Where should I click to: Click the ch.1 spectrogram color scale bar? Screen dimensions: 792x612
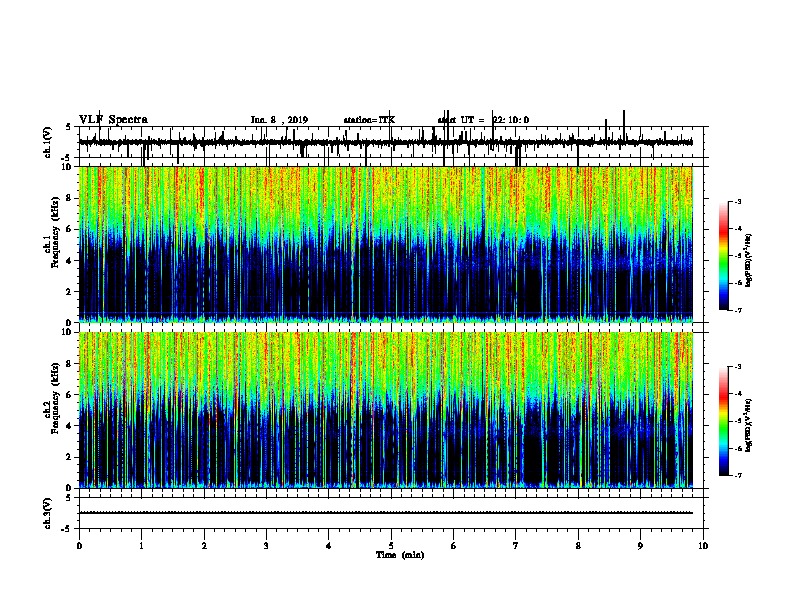pyautogui.click(x=724, y=255)
